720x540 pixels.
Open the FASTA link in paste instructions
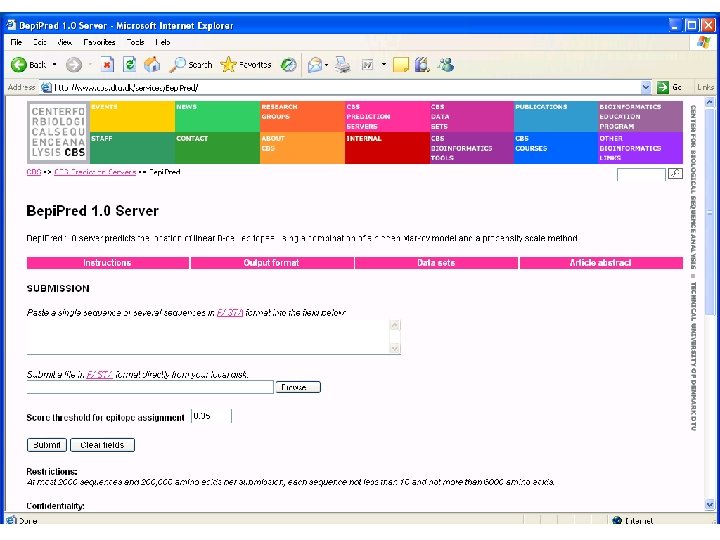click(230, 313)
